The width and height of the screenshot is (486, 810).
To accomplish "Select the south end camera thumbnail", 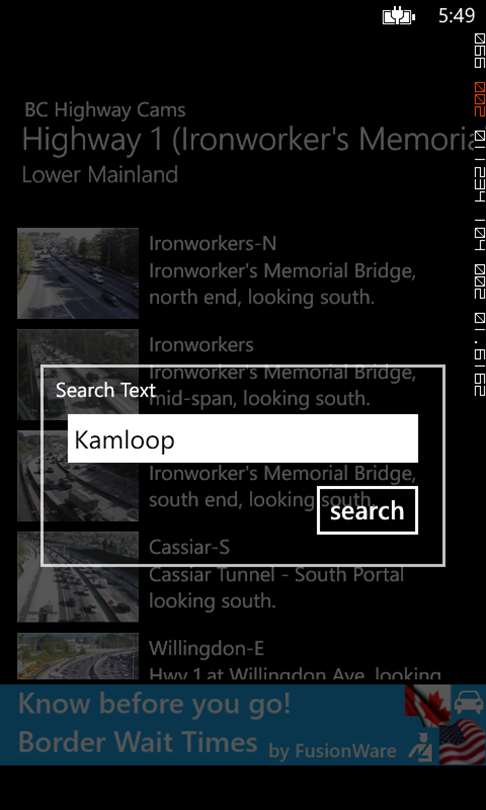I will point(78,476).
